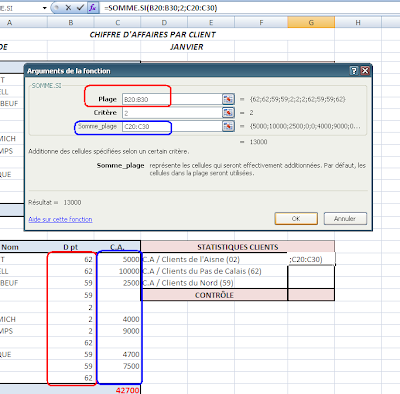Click the collapse-dialog icon for Plage field

(228, 99)
